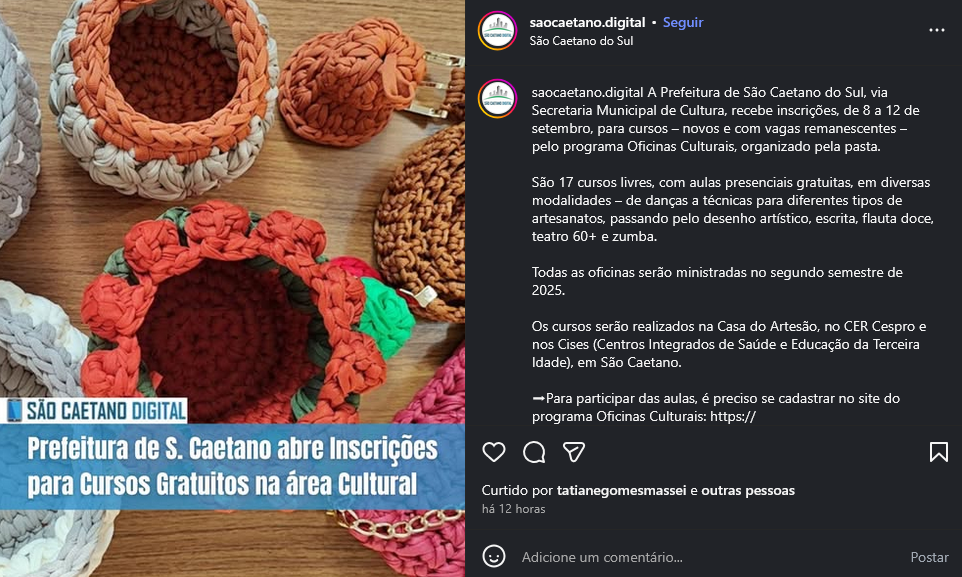Open São Caetano do Sul location link
The width and height of the screenshot is (962, 577).
pyautogui.click(x=581, y=41)
